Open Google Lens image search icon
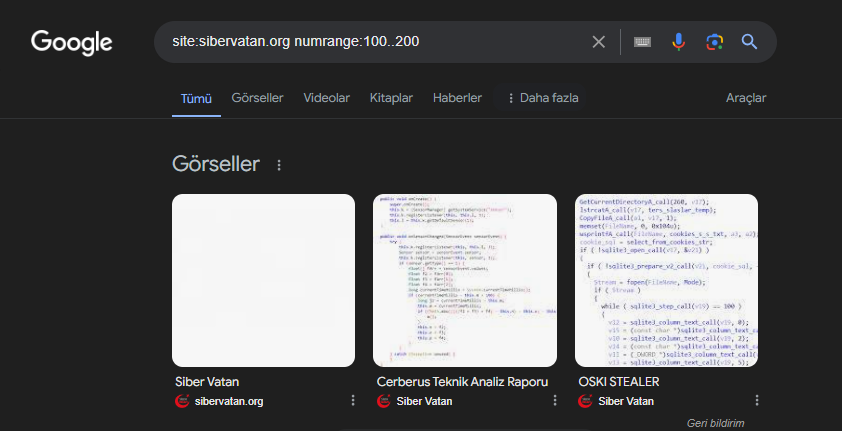842x431 pixels. 714,42
